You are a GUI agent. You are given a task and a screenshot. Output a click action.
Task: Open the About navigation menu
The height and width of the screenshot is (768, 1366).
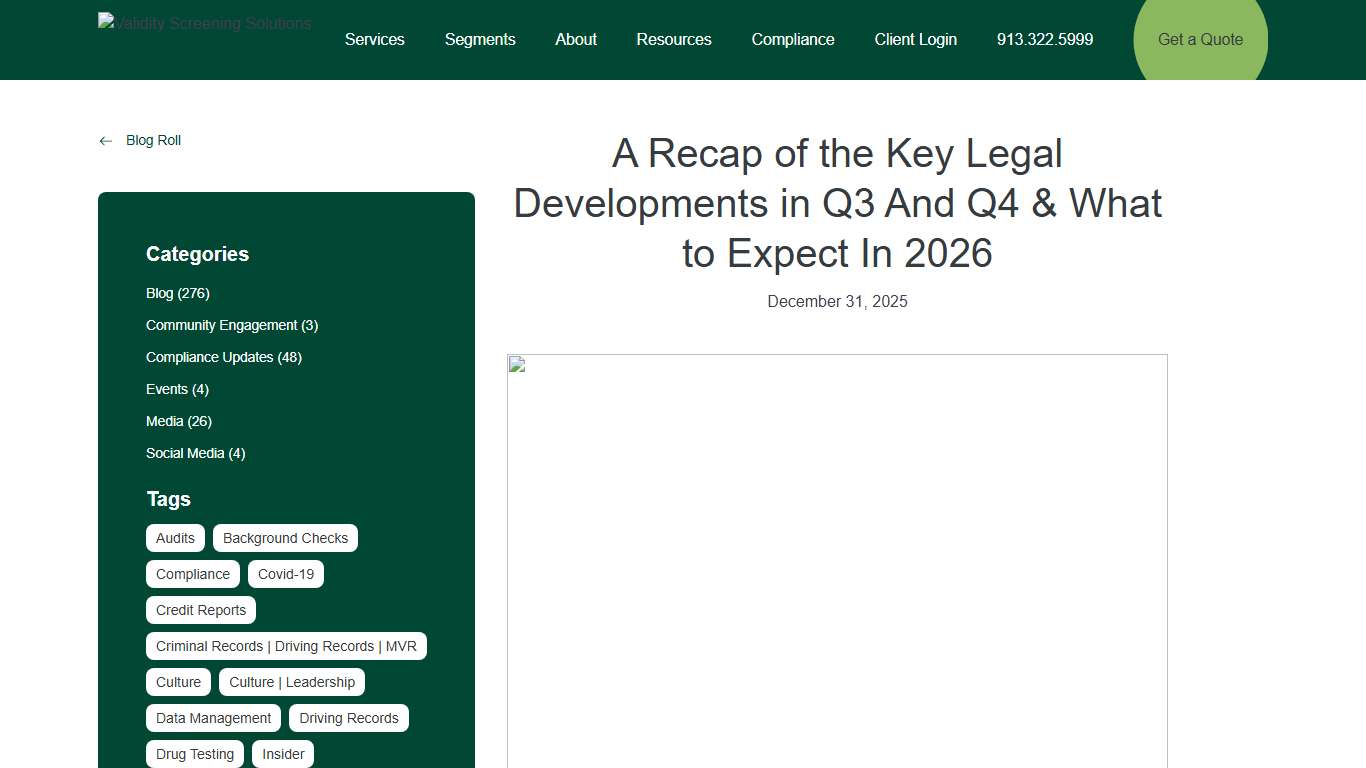[575, 39]
